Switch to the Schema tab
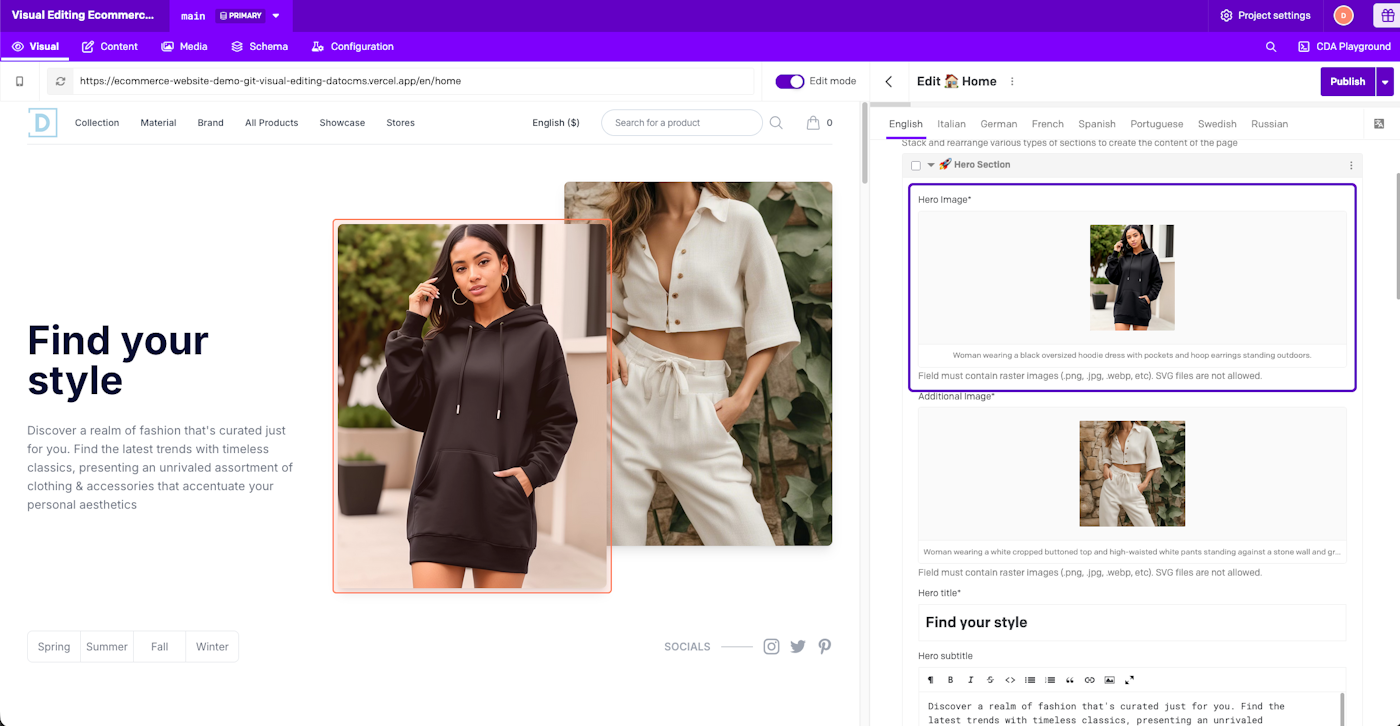Screen dimensions: 1400x726 tap(260, 47)
